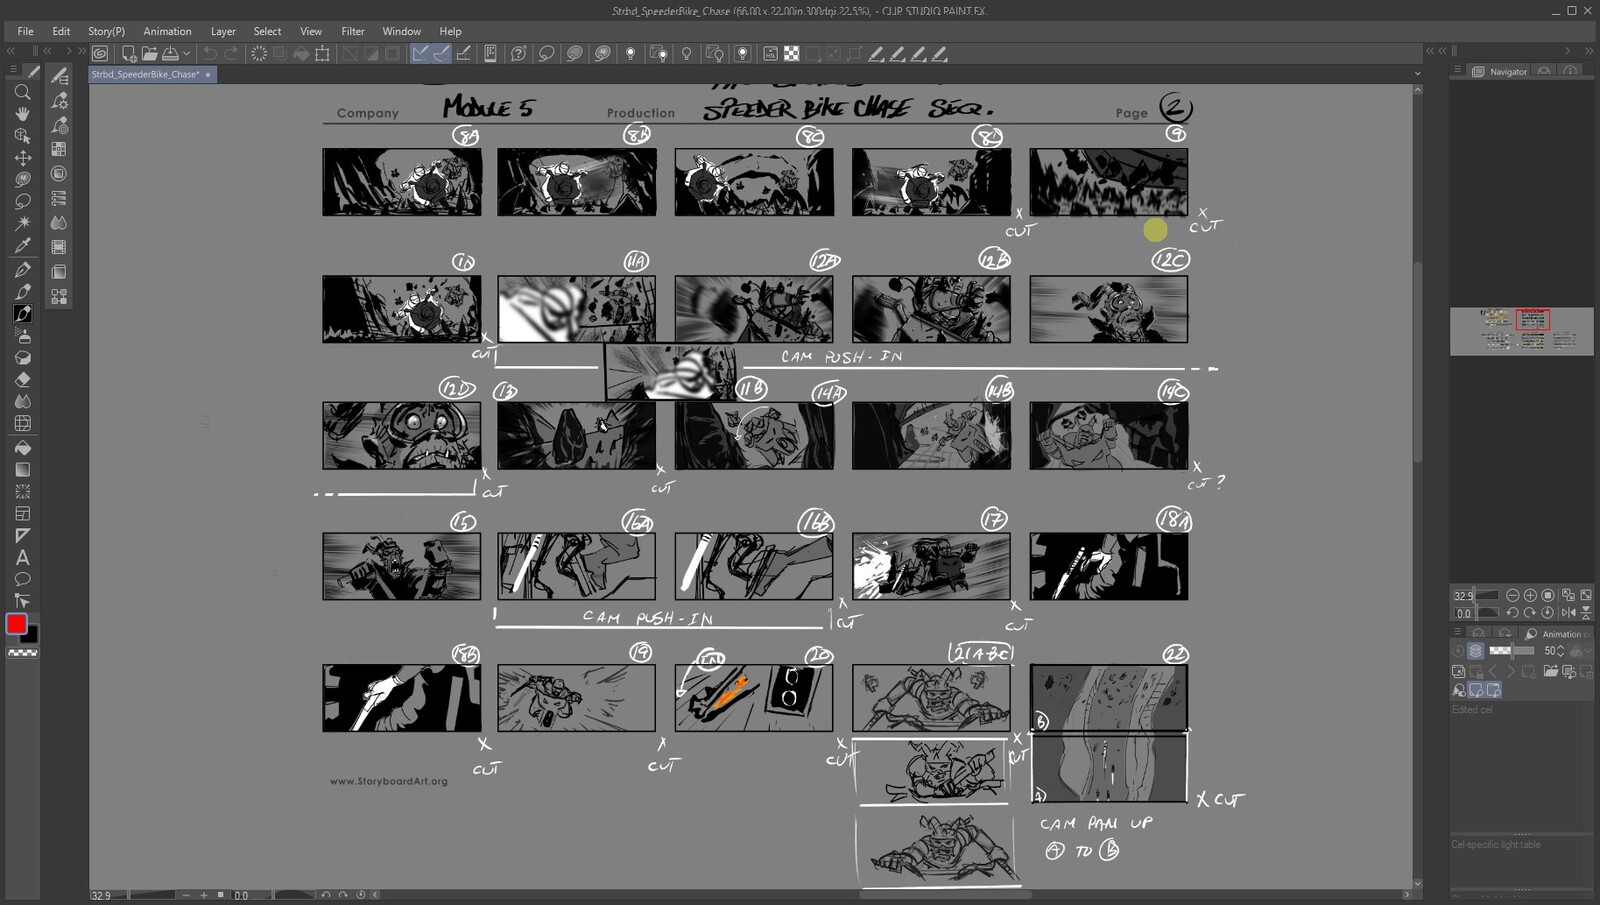The image size is (1600, 905).
Task: Select the Move layer tool
Action: click(22, 158)
